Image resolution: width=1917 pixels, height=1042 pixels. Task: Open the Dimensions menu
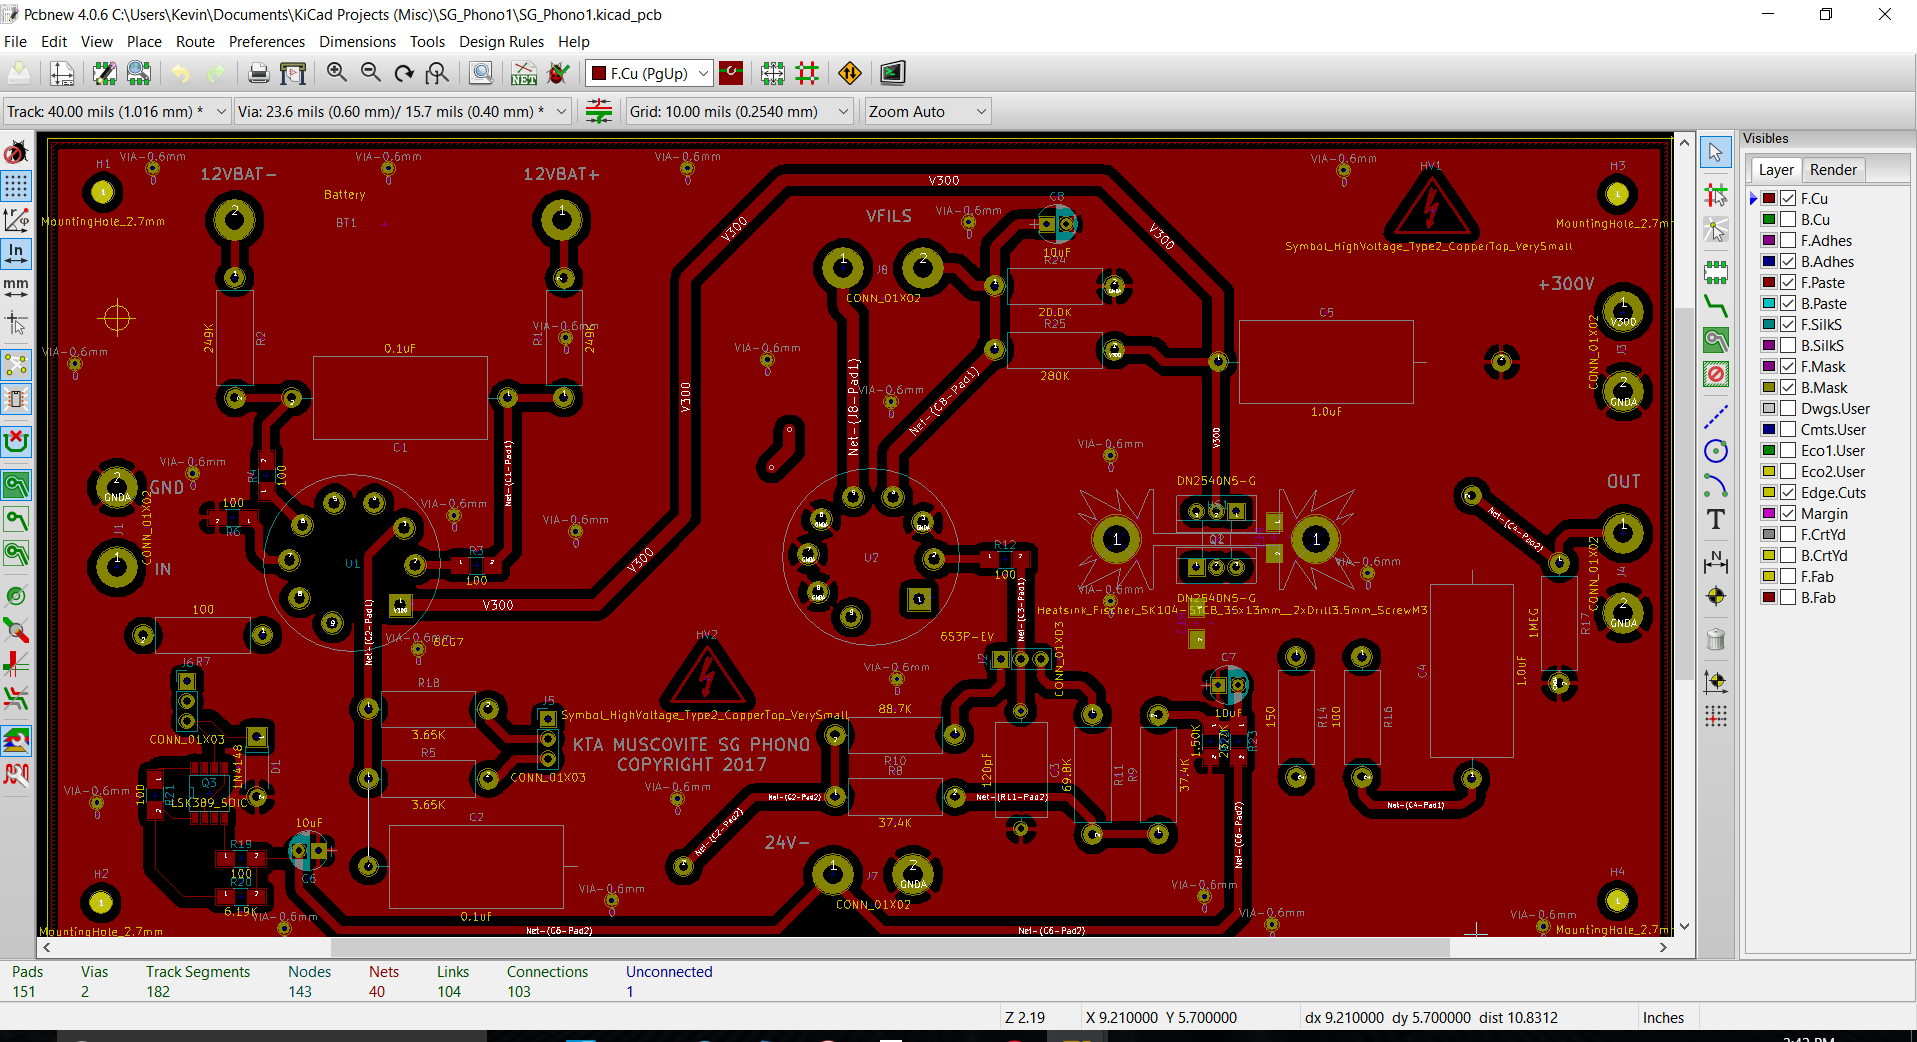357,41
